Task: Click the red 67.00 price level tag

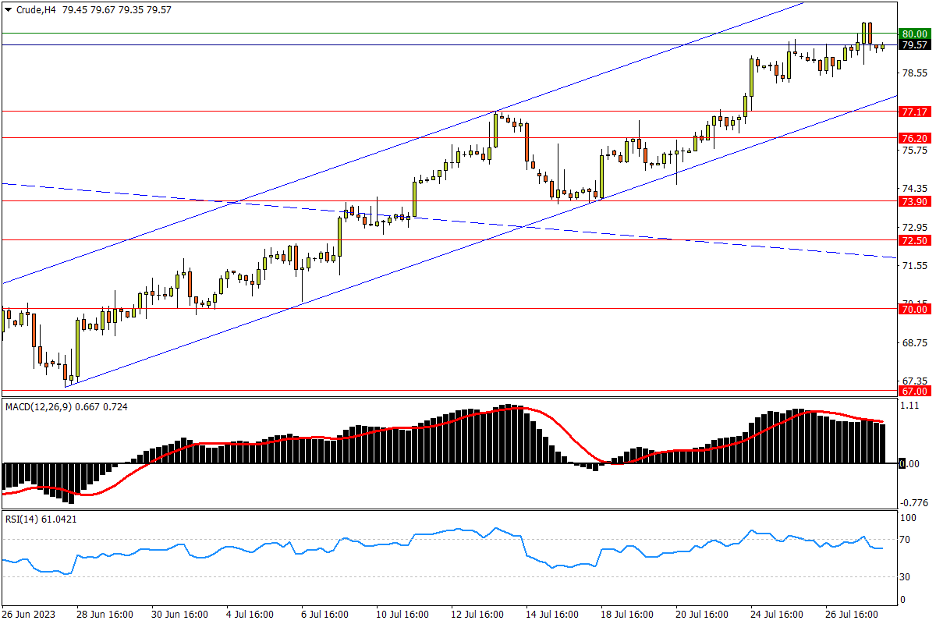Action: (x=915, y=391)
